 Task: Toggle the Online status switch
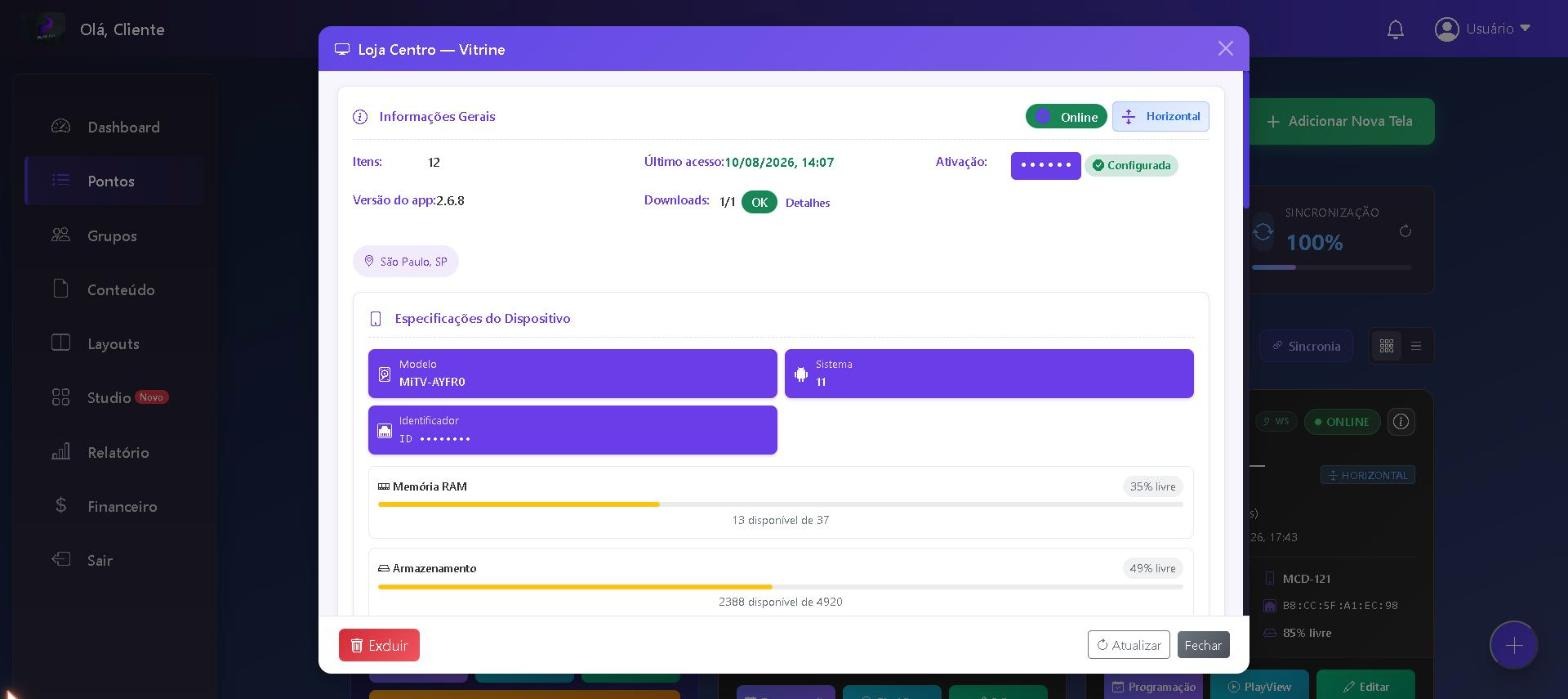[x=1066, y=116]
